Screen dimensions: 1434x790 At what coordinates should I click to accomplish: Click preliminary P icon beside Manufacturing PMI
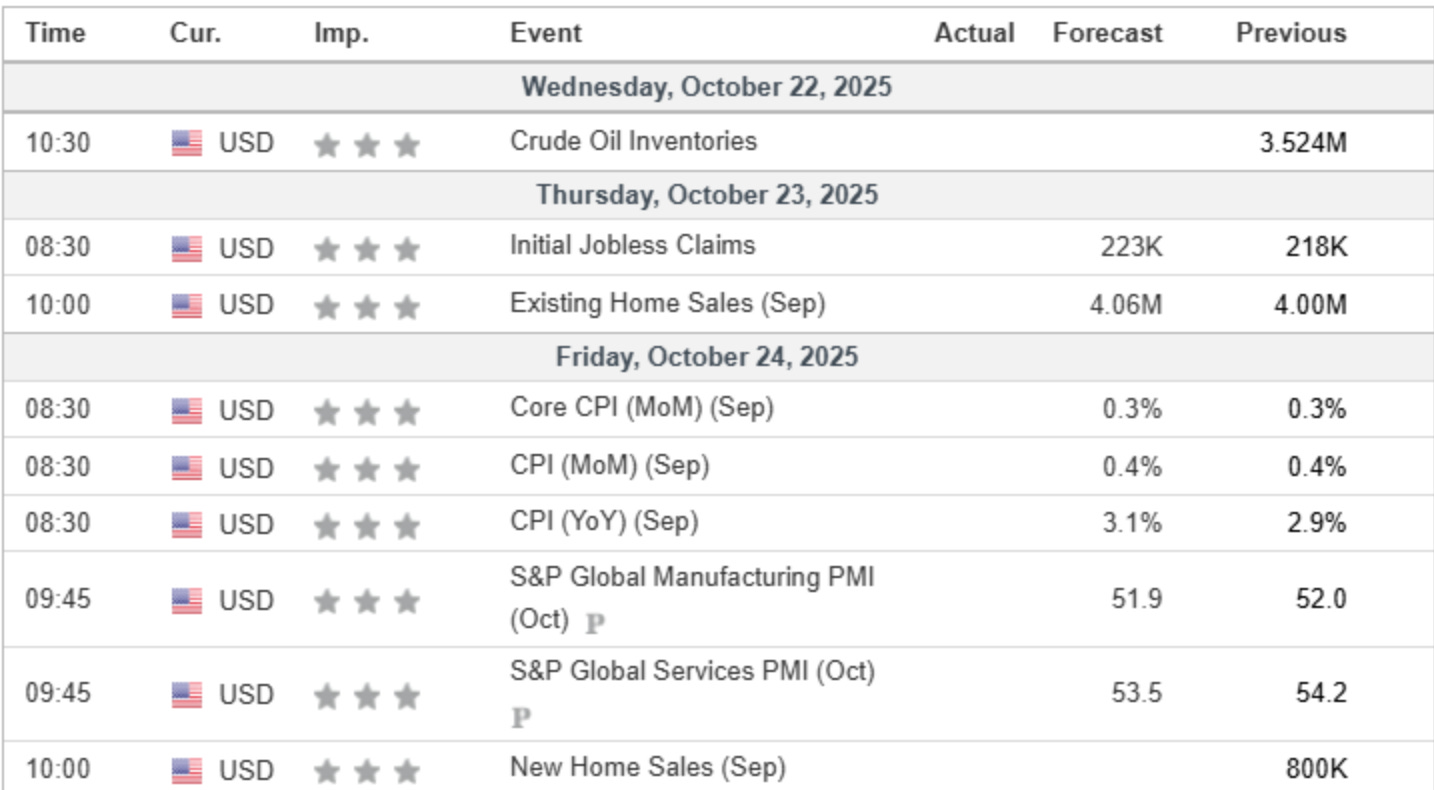595,624
